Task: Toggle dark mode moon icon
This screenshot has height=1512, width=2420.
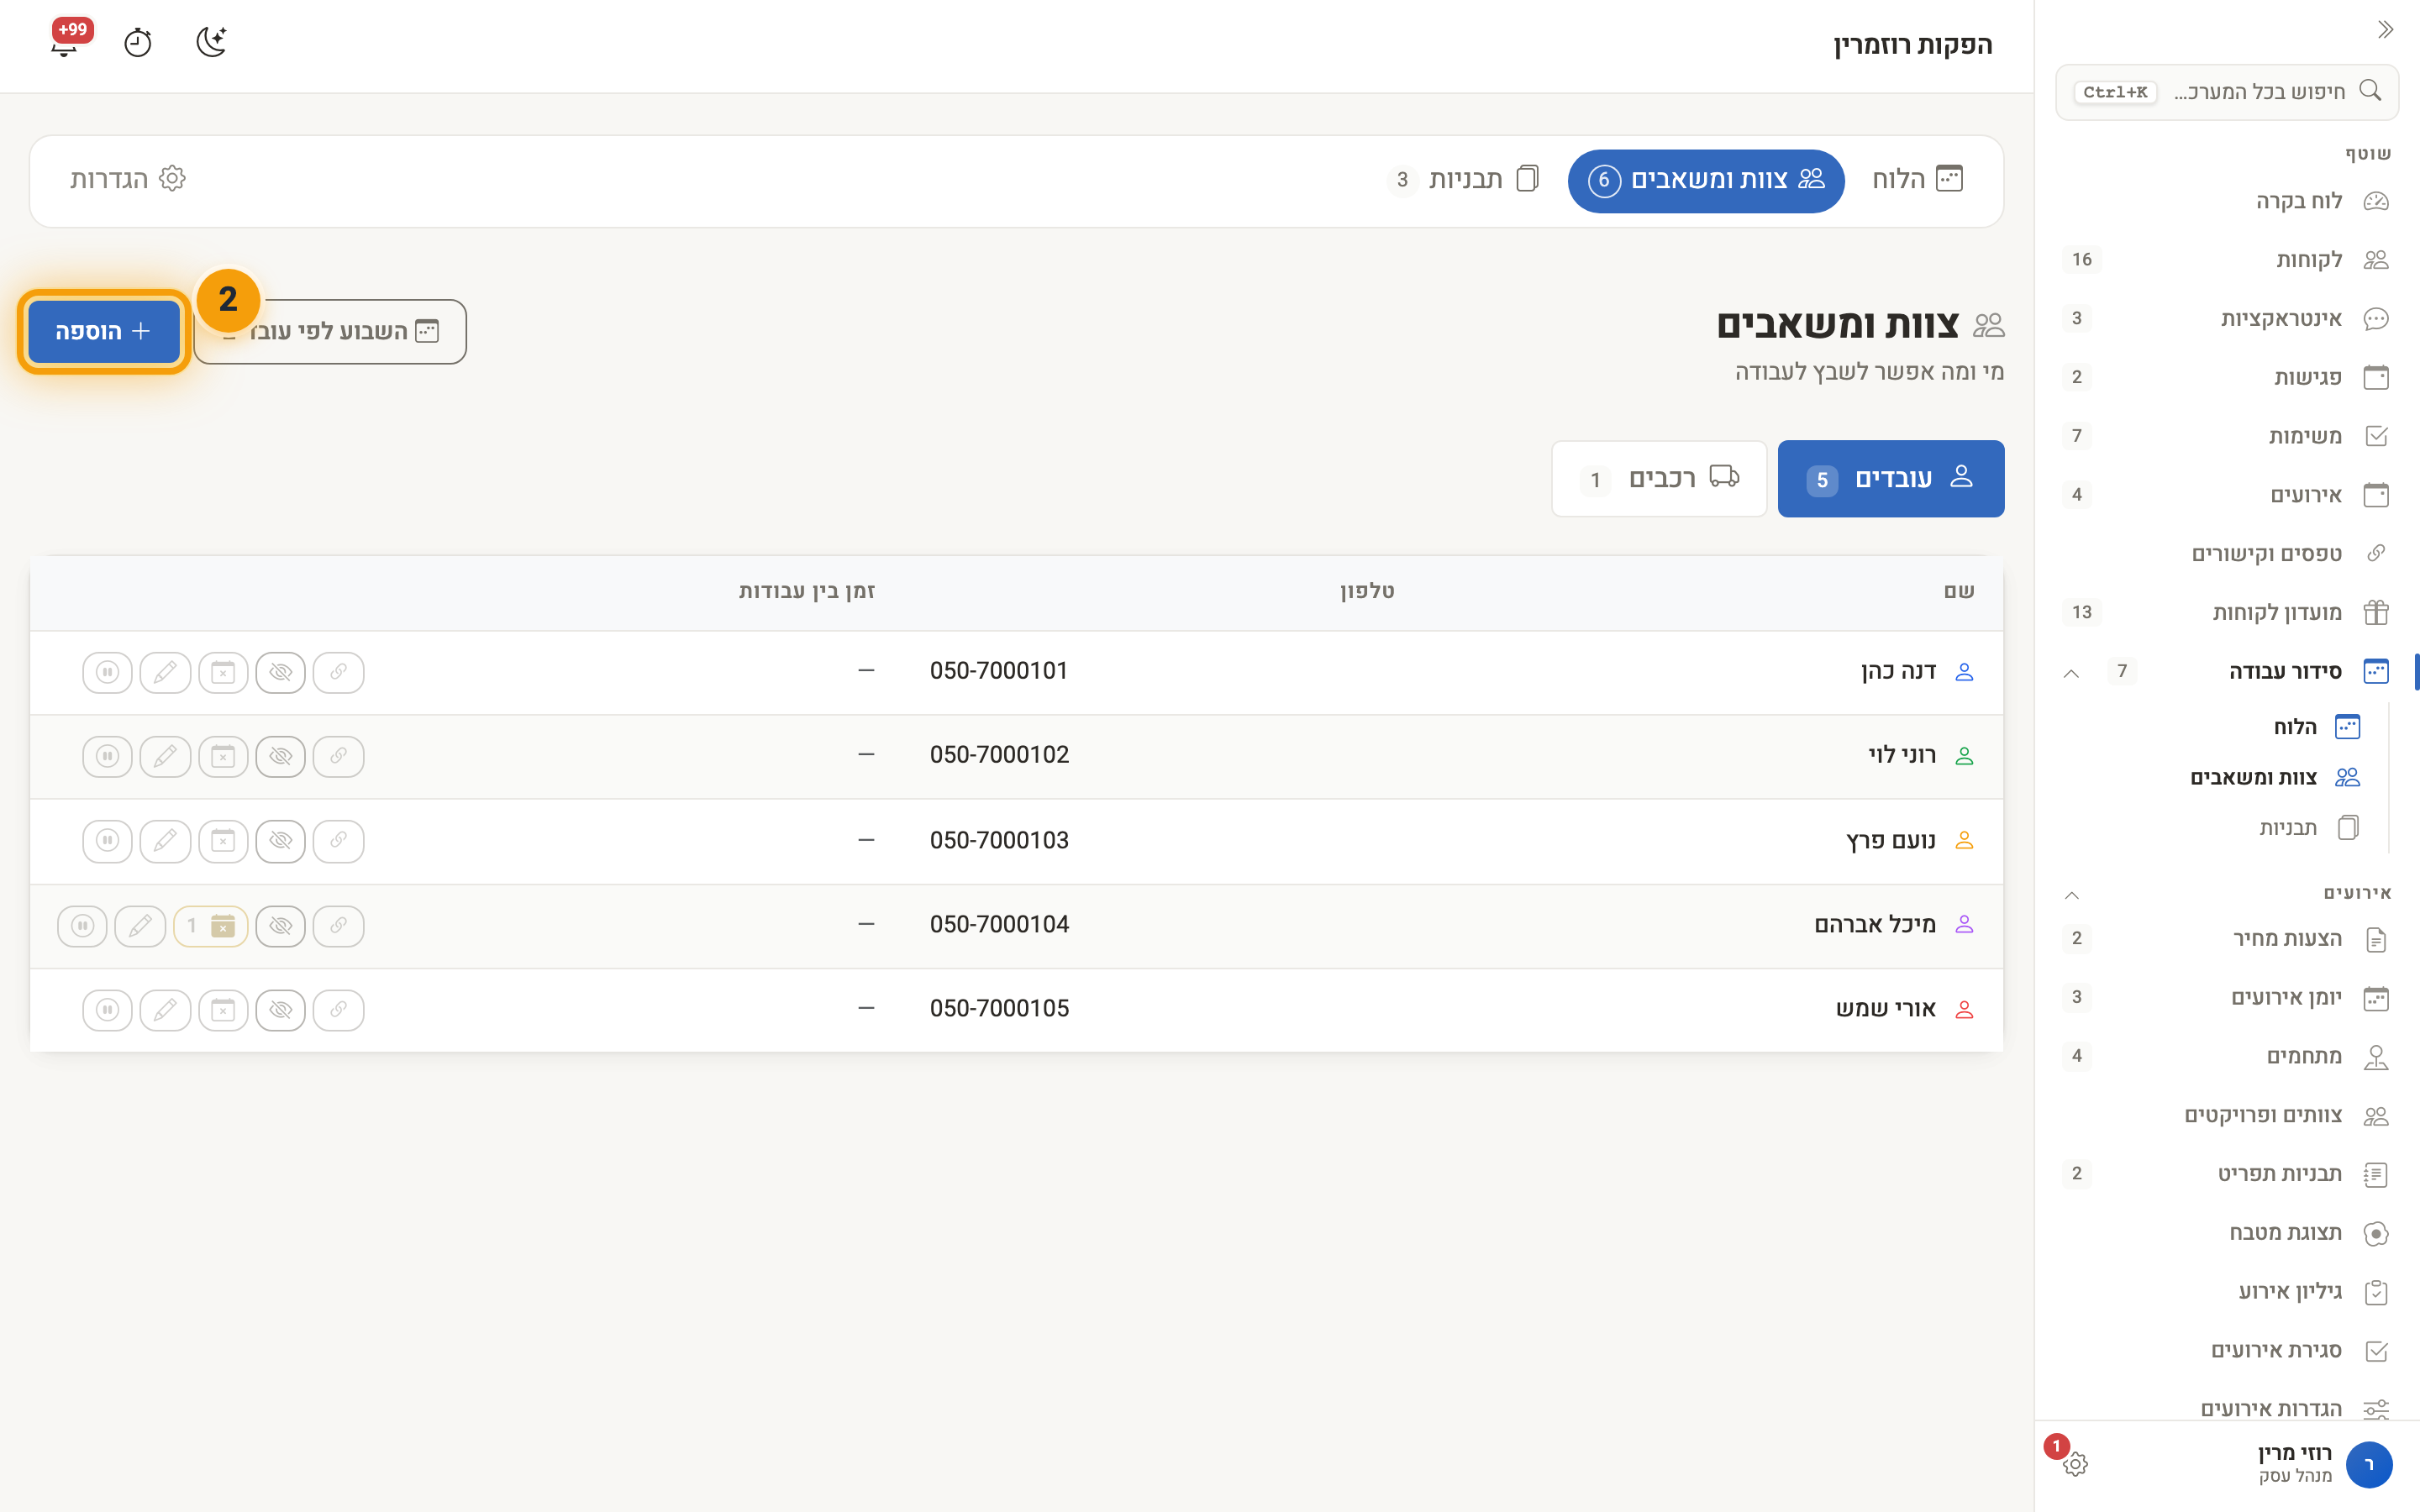Action: point(211,42)
